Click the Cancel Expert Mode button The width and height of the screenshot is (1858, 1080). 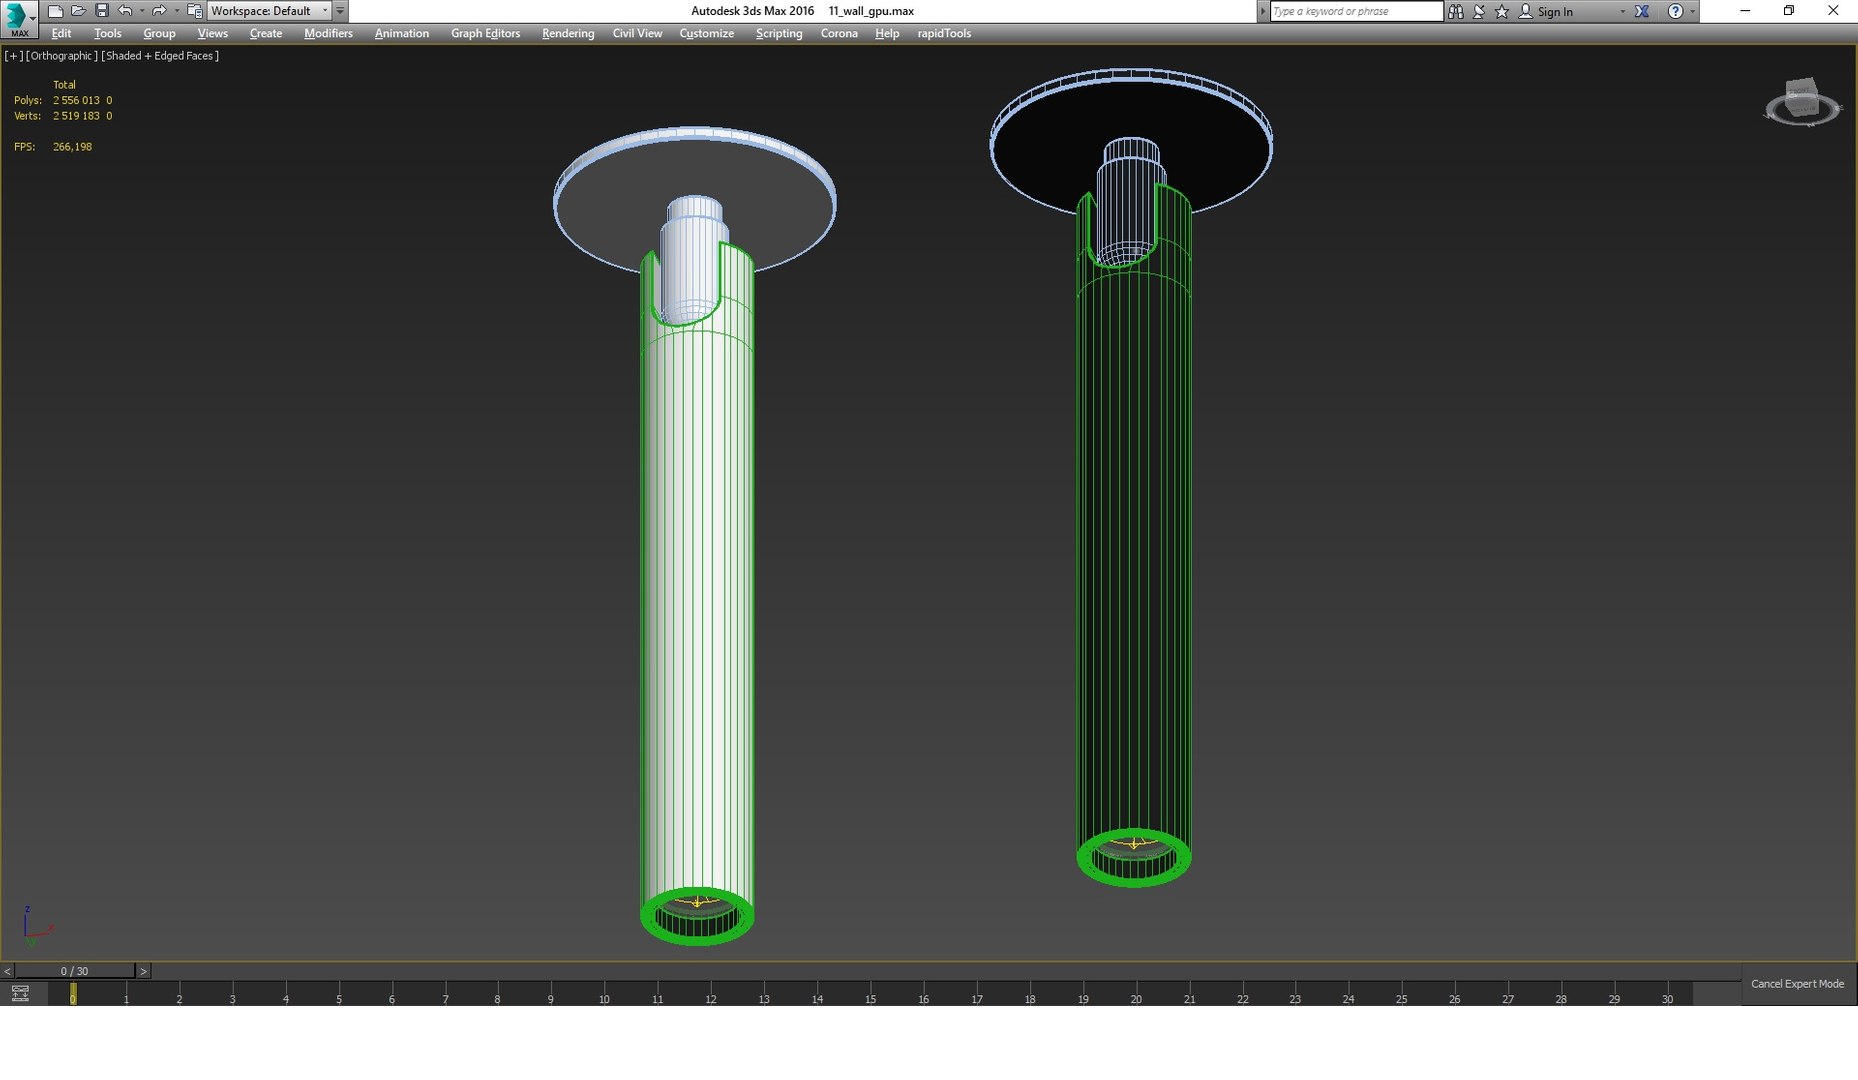point(1797,984)
